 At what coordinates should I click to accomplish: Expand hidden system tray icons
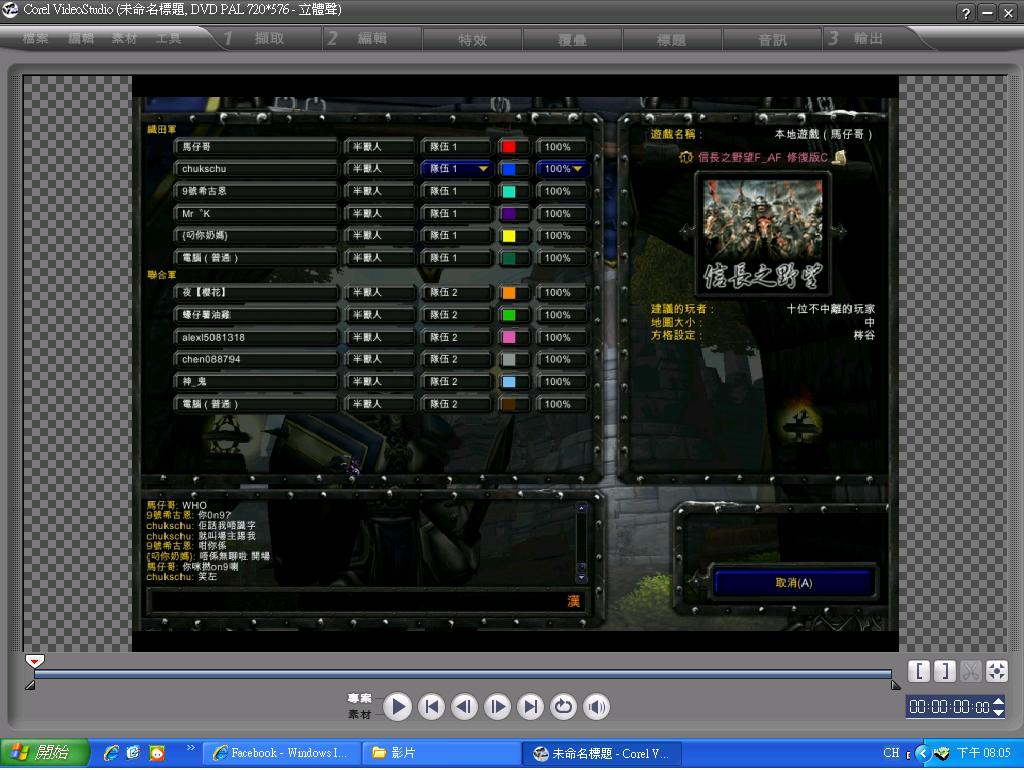[x=922, y=753]
